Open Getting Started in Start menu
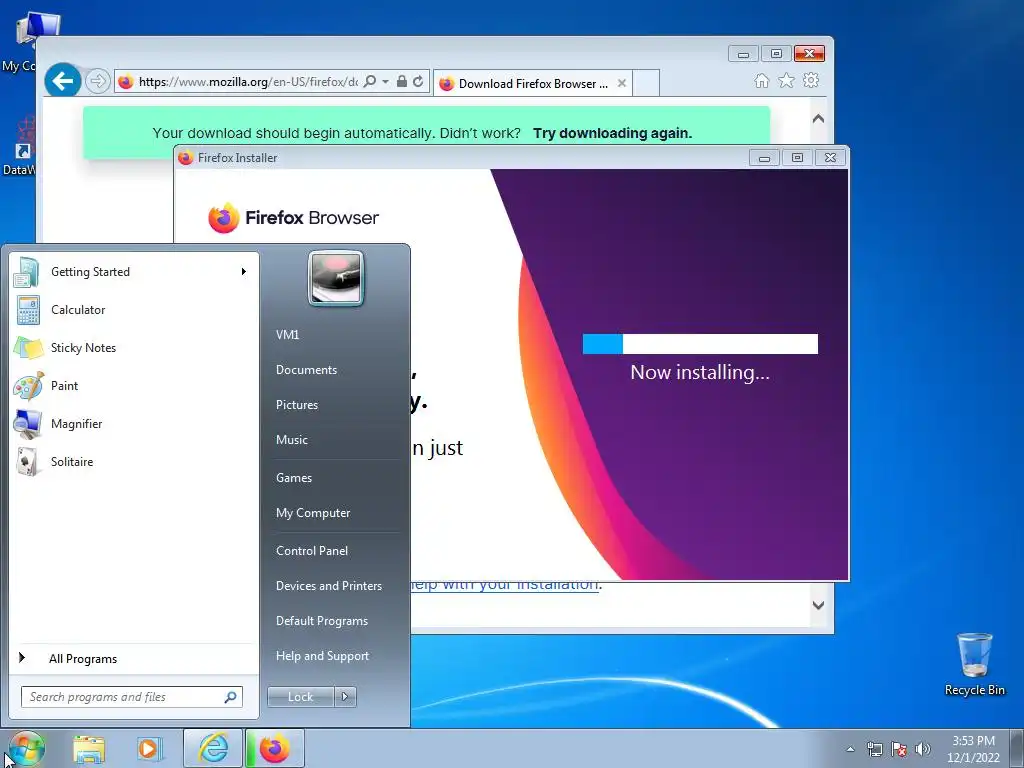 [x=134, y=272]
